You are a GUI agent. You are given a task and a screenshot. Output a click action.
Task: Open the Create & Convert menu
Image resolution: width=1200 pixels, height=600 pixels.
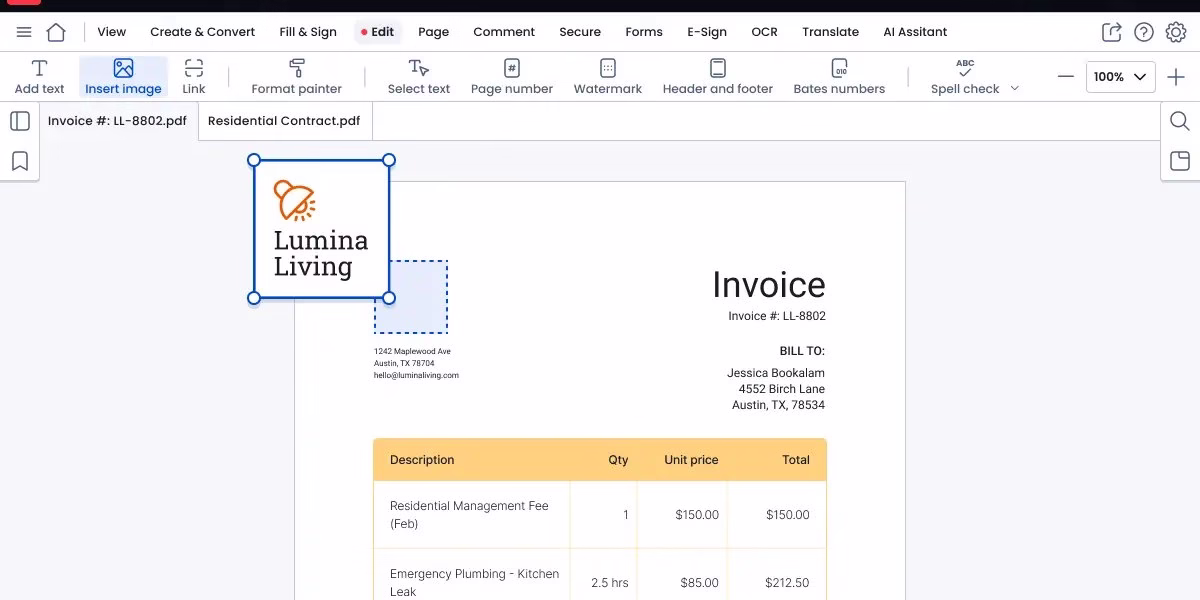pos(203,32)
